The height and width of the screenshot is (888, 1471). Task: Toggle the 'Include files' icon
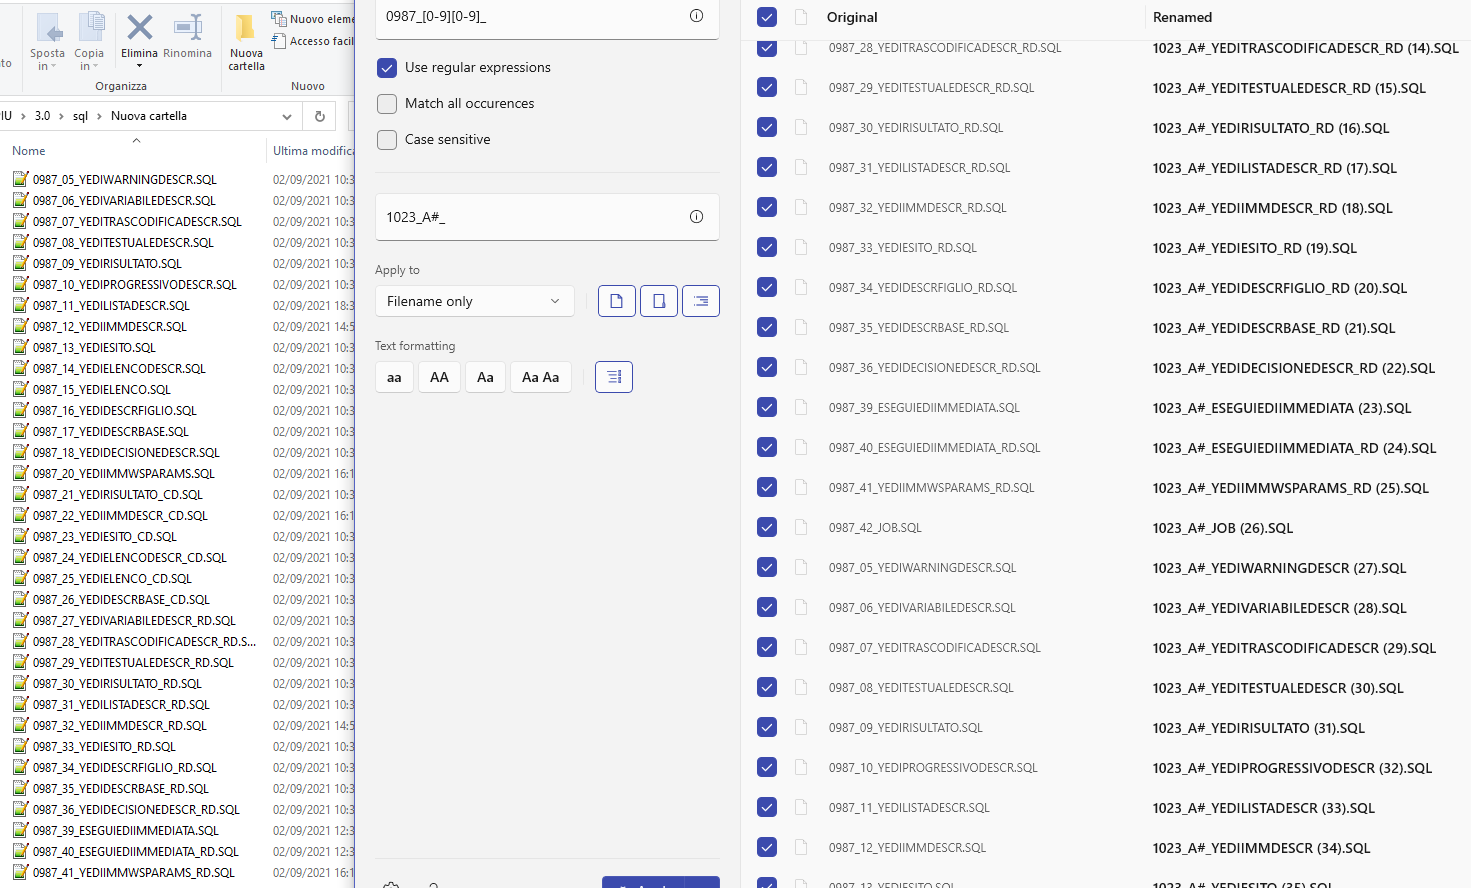[617, 300]
